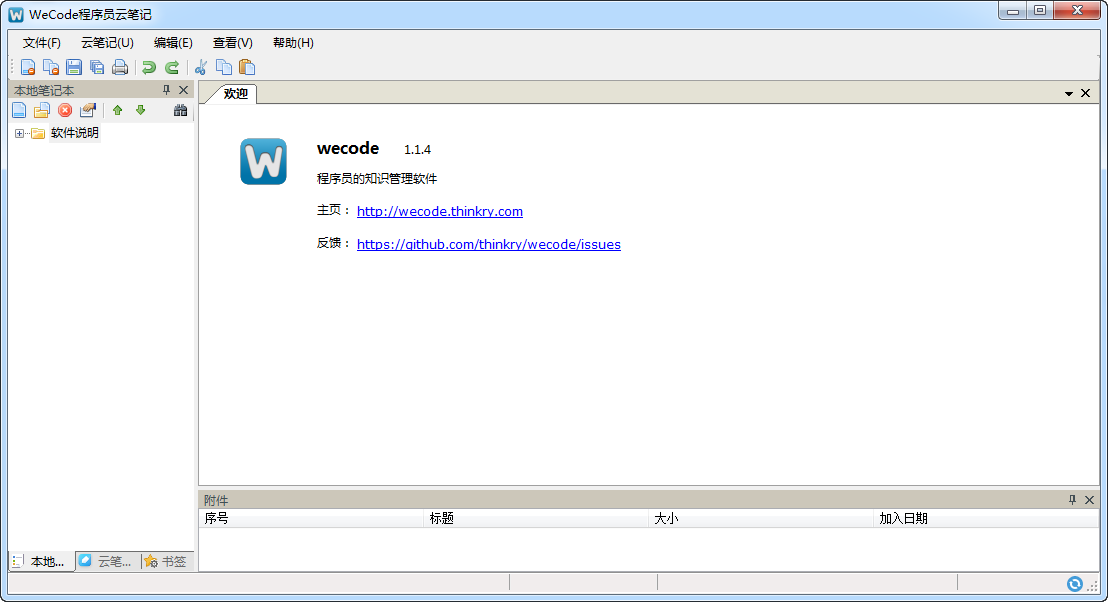Image resolution: width=1108 pixels, height=602 pixels.
Task: Open the 编辑(E) menu
Action: (x=173, y=42)
